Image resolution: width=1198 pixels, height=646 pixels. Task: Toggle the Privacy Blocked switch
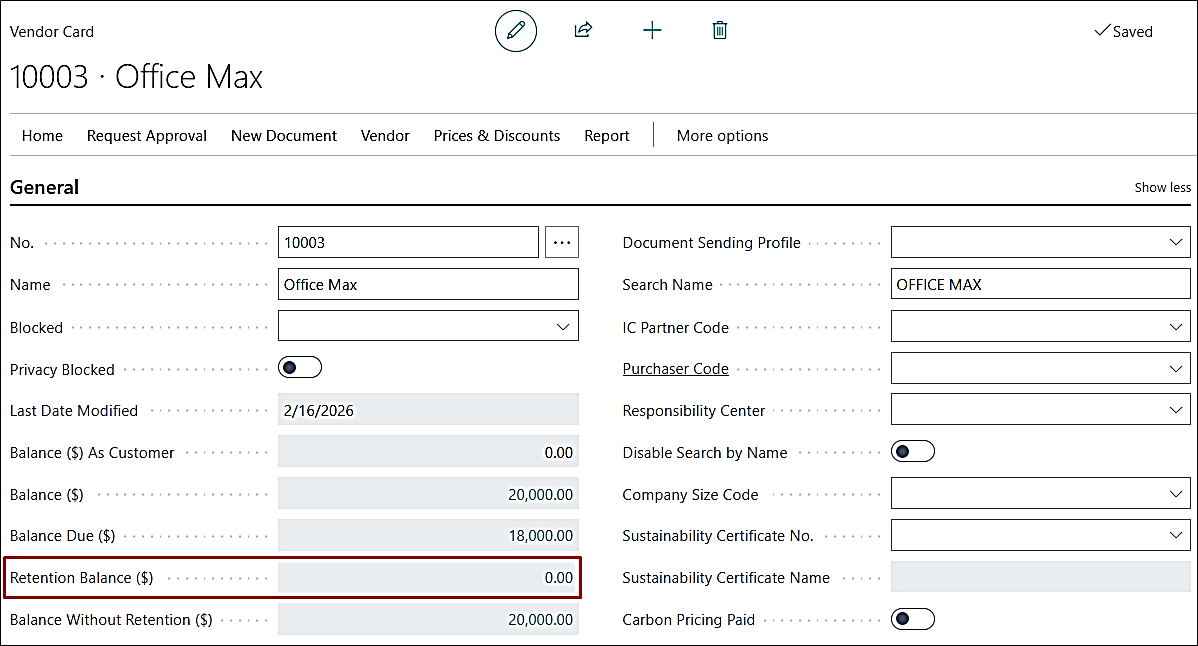point(300,368)
